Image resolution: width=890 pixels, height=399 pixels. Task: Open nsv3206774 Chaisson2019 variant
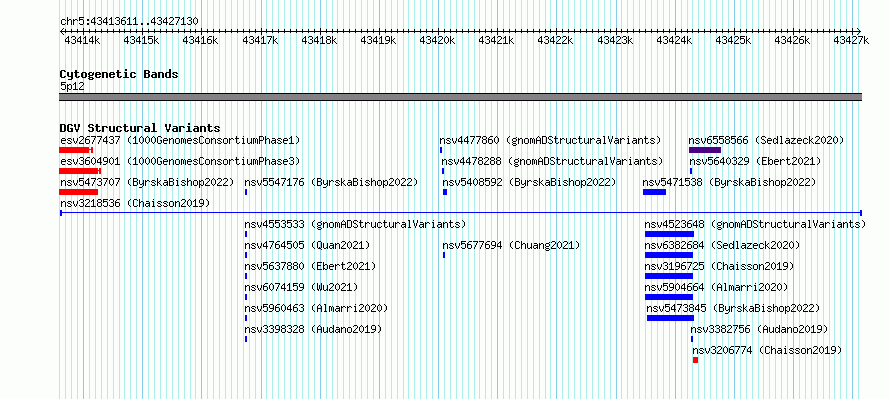[x=767, y=350]
